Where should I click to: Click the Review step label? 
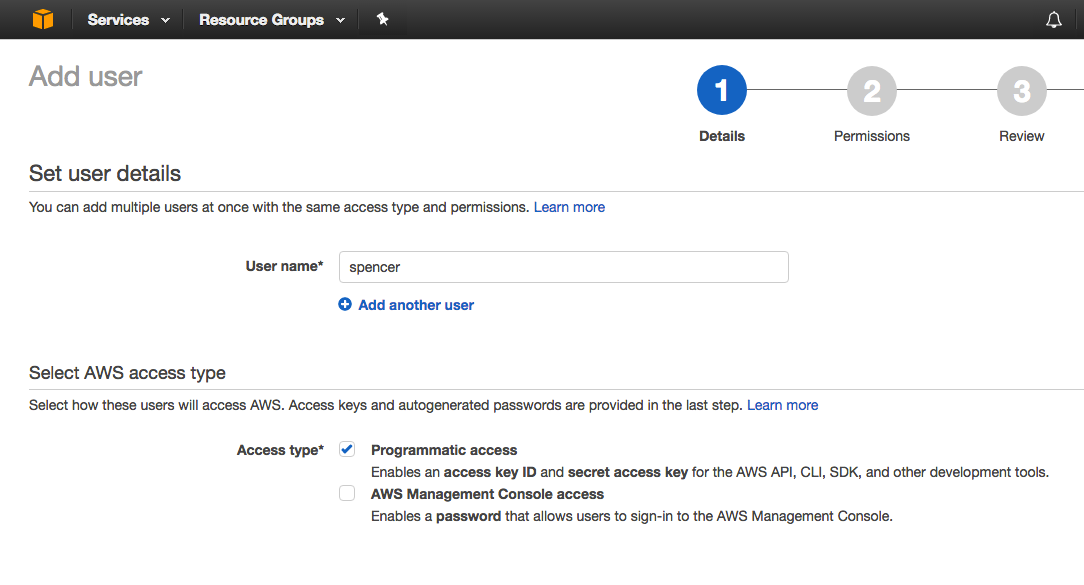1022,136
